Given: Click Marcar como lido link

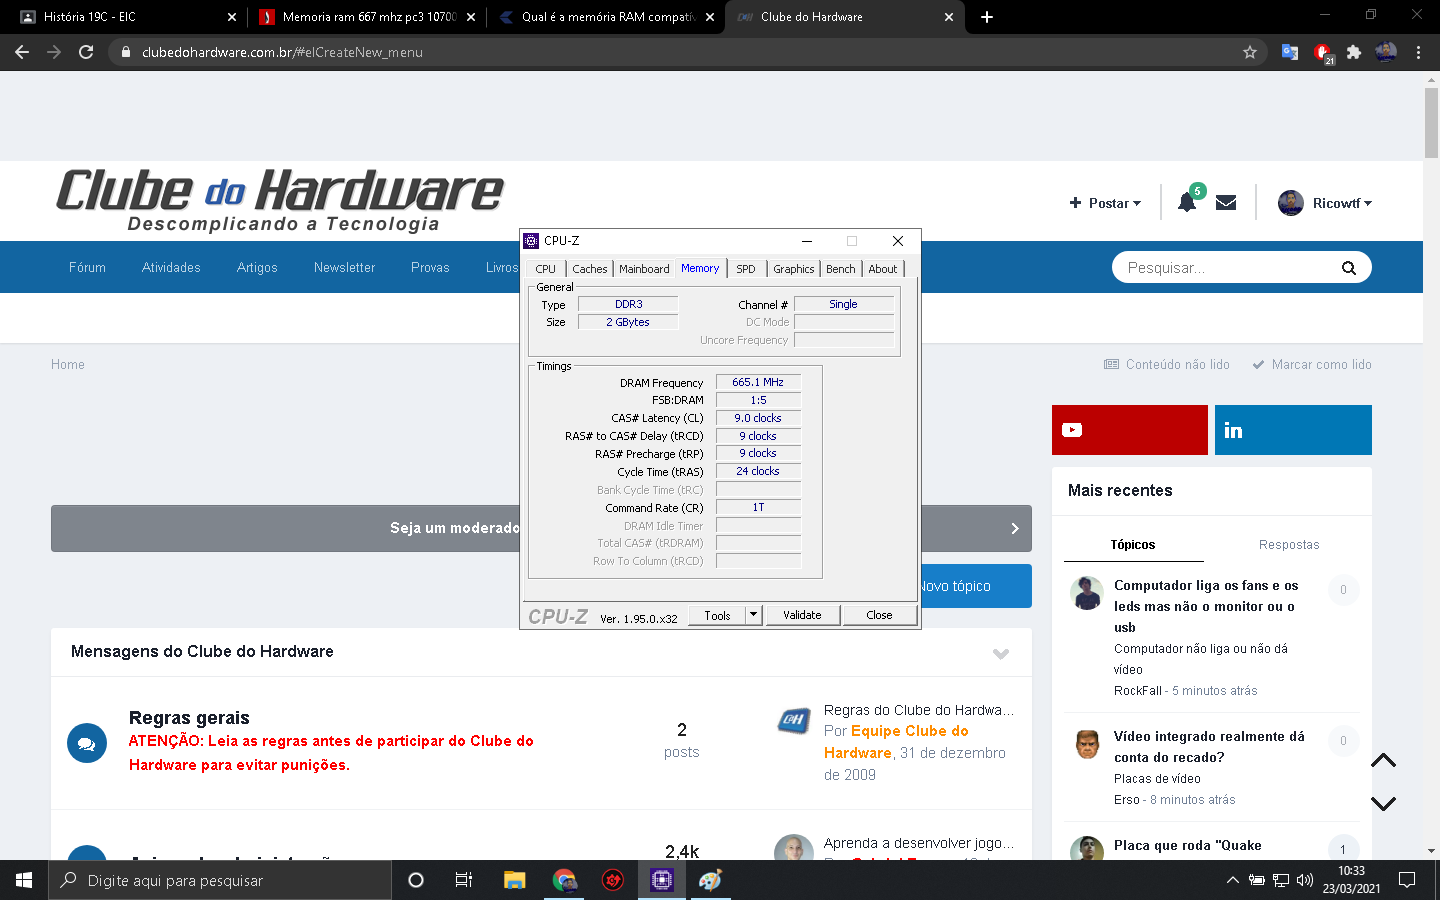Looking at the screenshot, I should coord(1312,365).
